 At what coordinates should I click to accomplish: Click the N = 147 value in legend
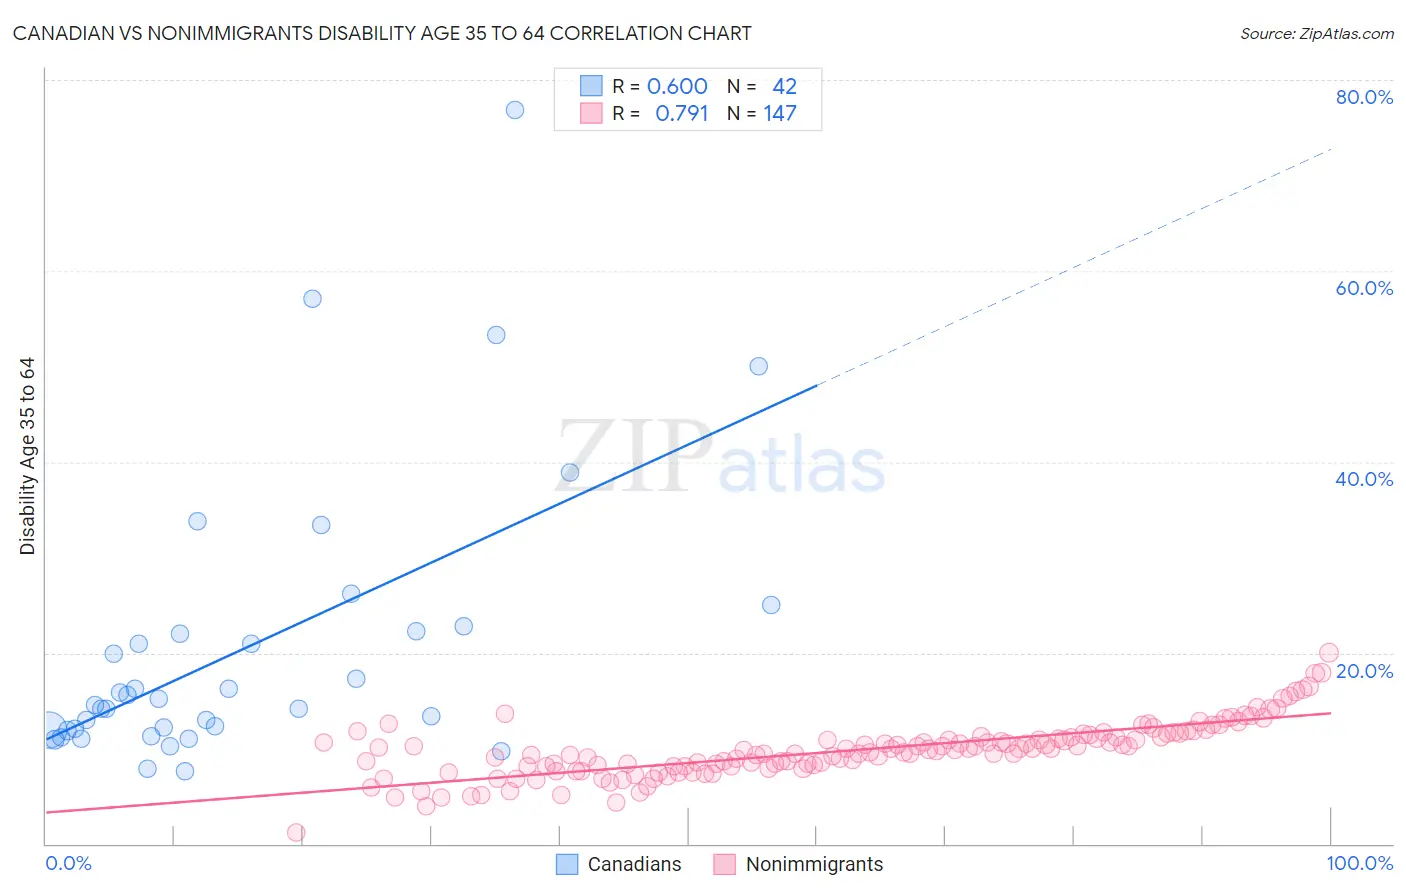762,113
